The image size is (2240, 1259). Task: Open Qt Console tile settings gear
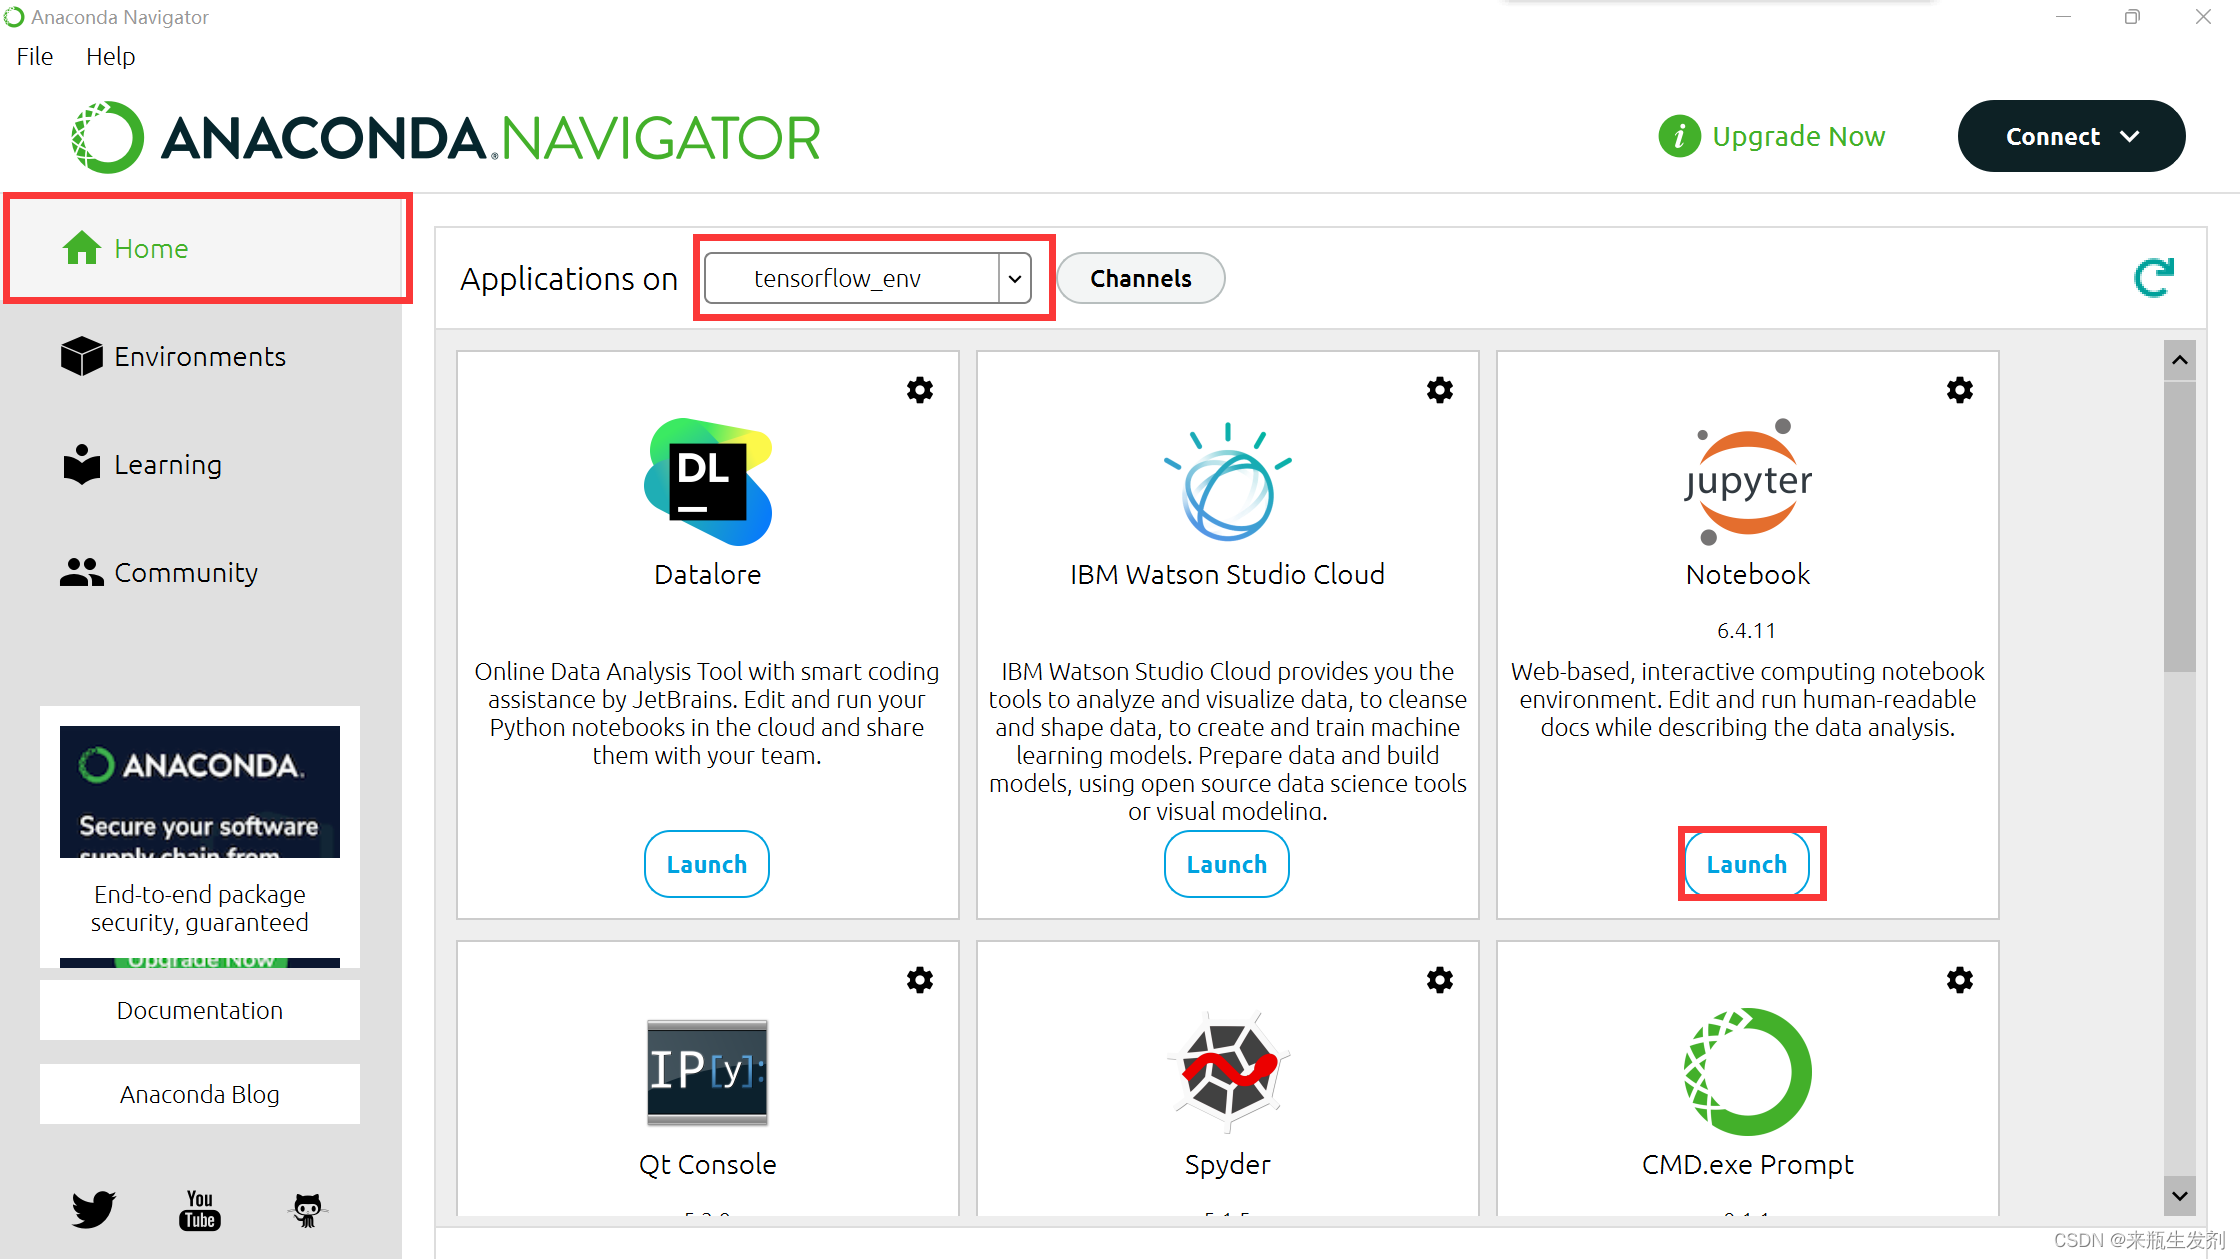(x=920, y=980)
